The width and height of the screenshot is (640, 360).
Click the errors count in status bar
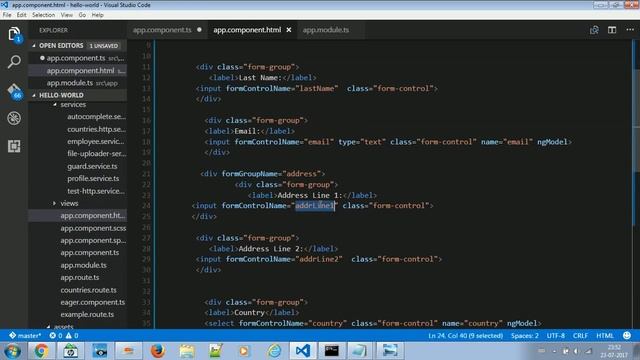click(x=56, y=336)
